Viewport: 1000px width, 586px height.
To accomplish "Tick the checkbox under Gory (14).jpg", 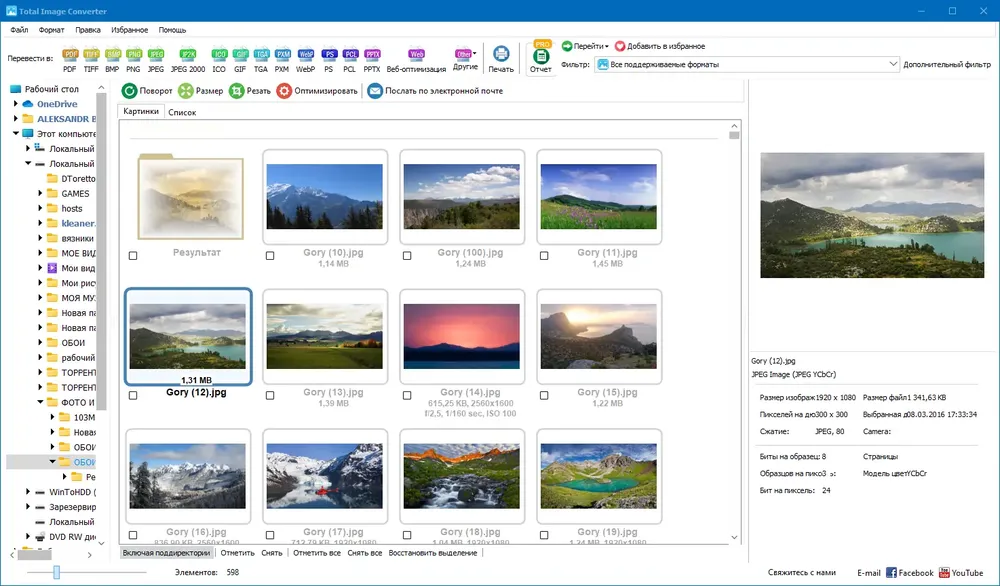I will tap(407, 395).
